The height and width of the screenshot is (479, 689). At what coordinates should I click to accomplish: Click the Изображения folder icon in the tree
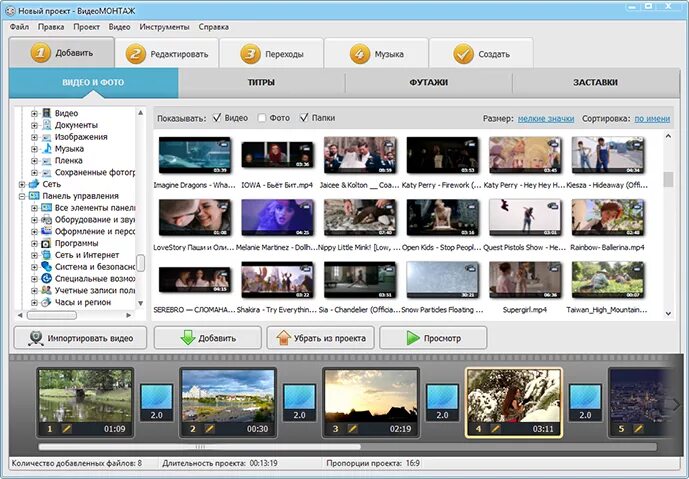[46, 137]
